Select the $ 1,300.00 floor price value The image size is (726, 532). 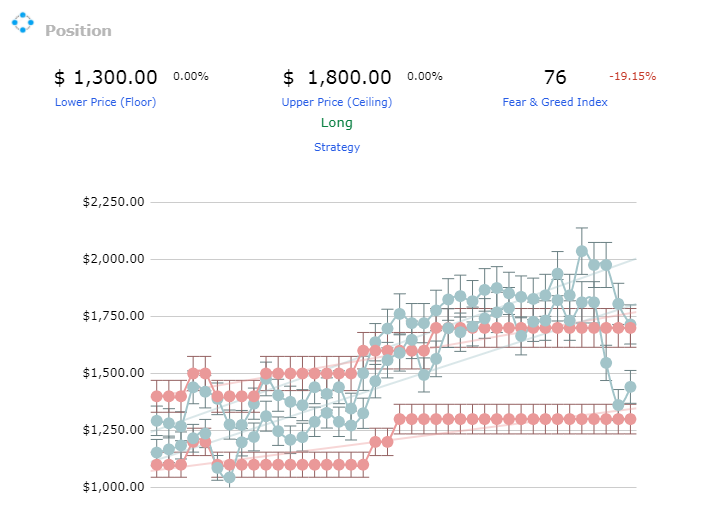[x=106, y=77]
